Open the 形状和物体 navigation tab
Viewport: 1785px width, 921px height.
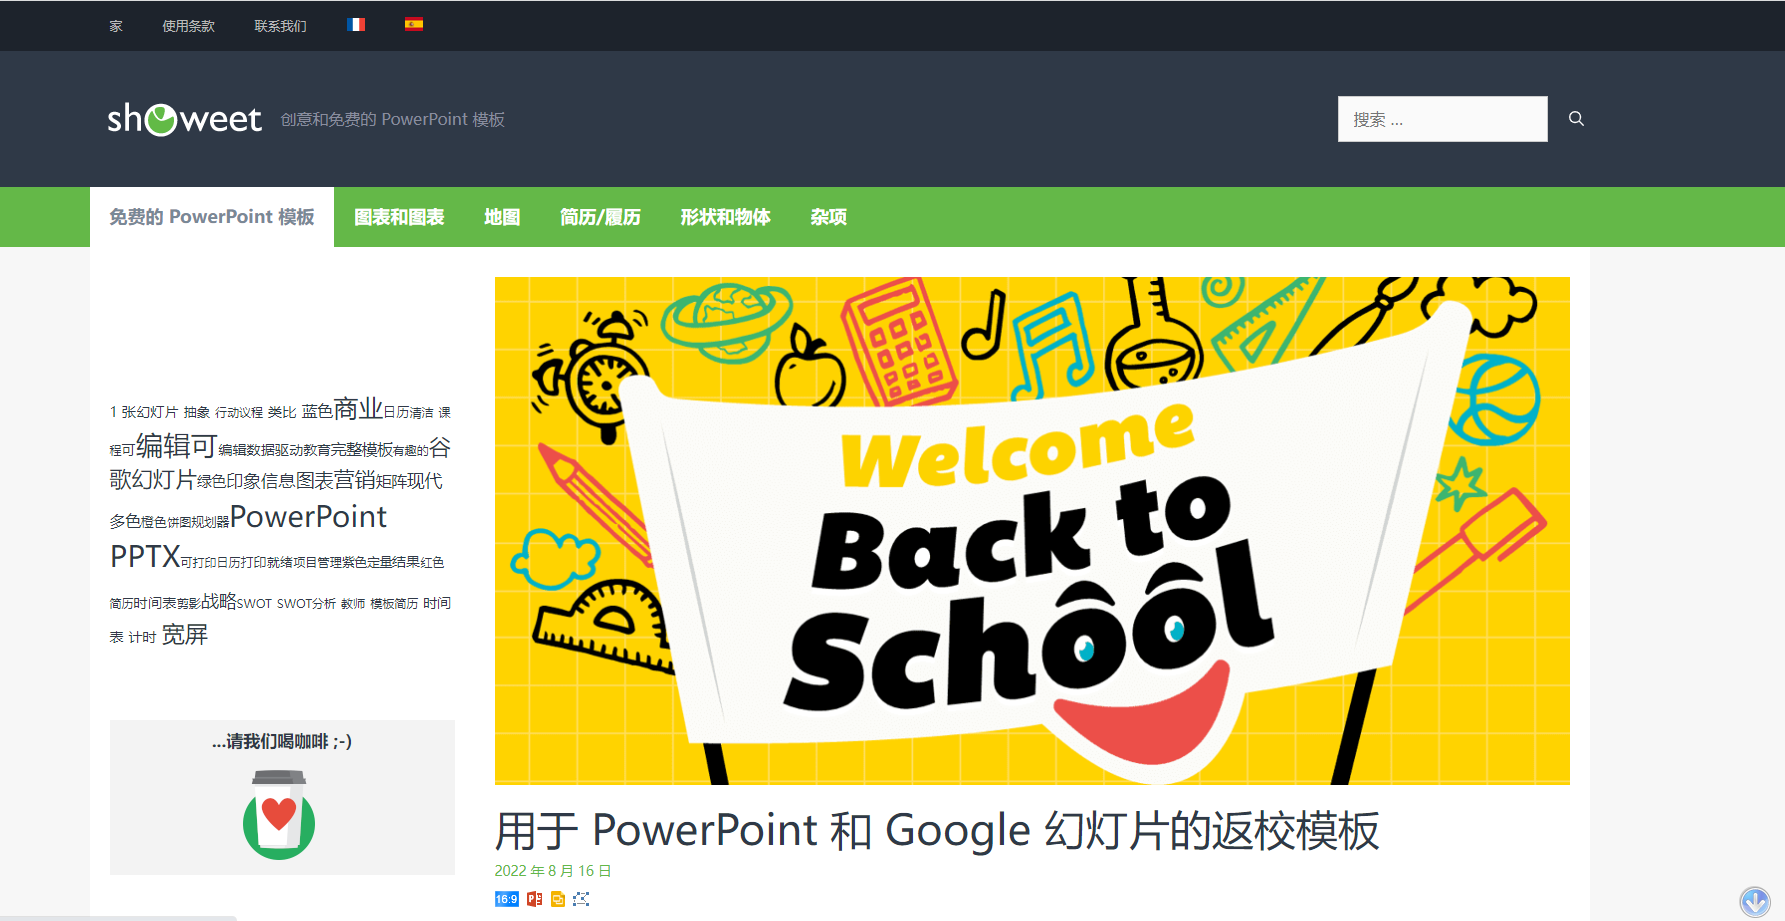pyautogui.click(x=725, y=217)
